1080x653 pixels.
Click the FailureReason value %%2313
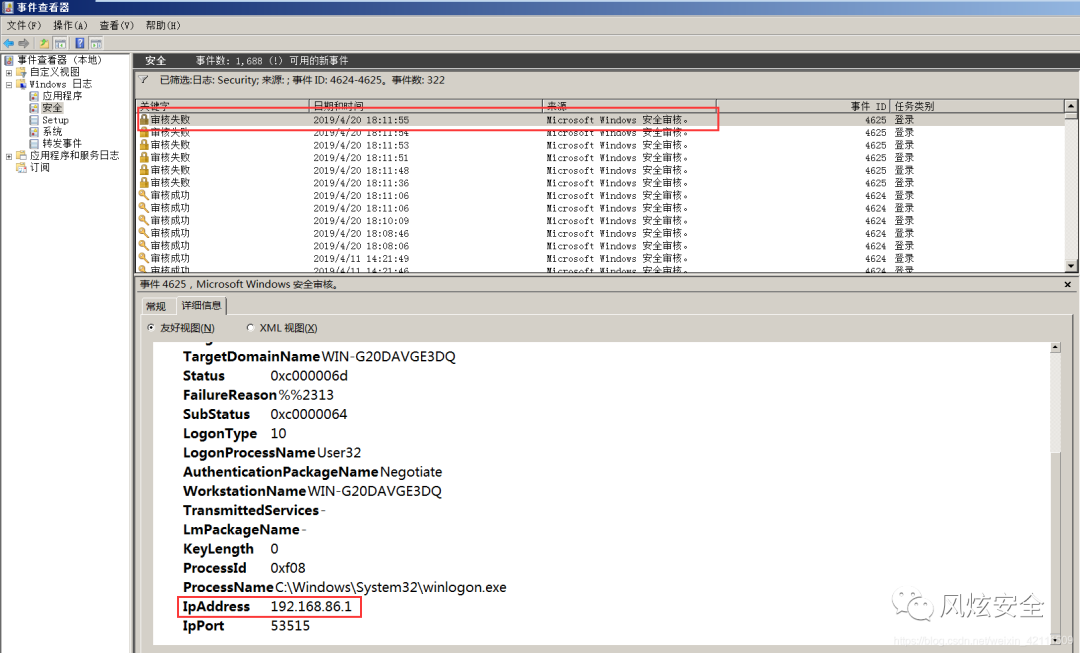(x=306, y=395)
